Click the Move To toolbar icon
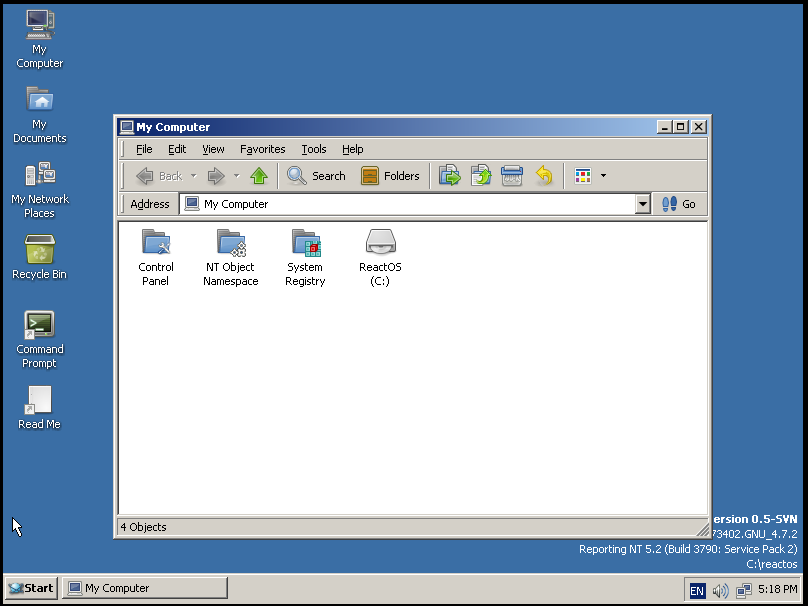Screen dimensions: 808x606 coord(449,176)
